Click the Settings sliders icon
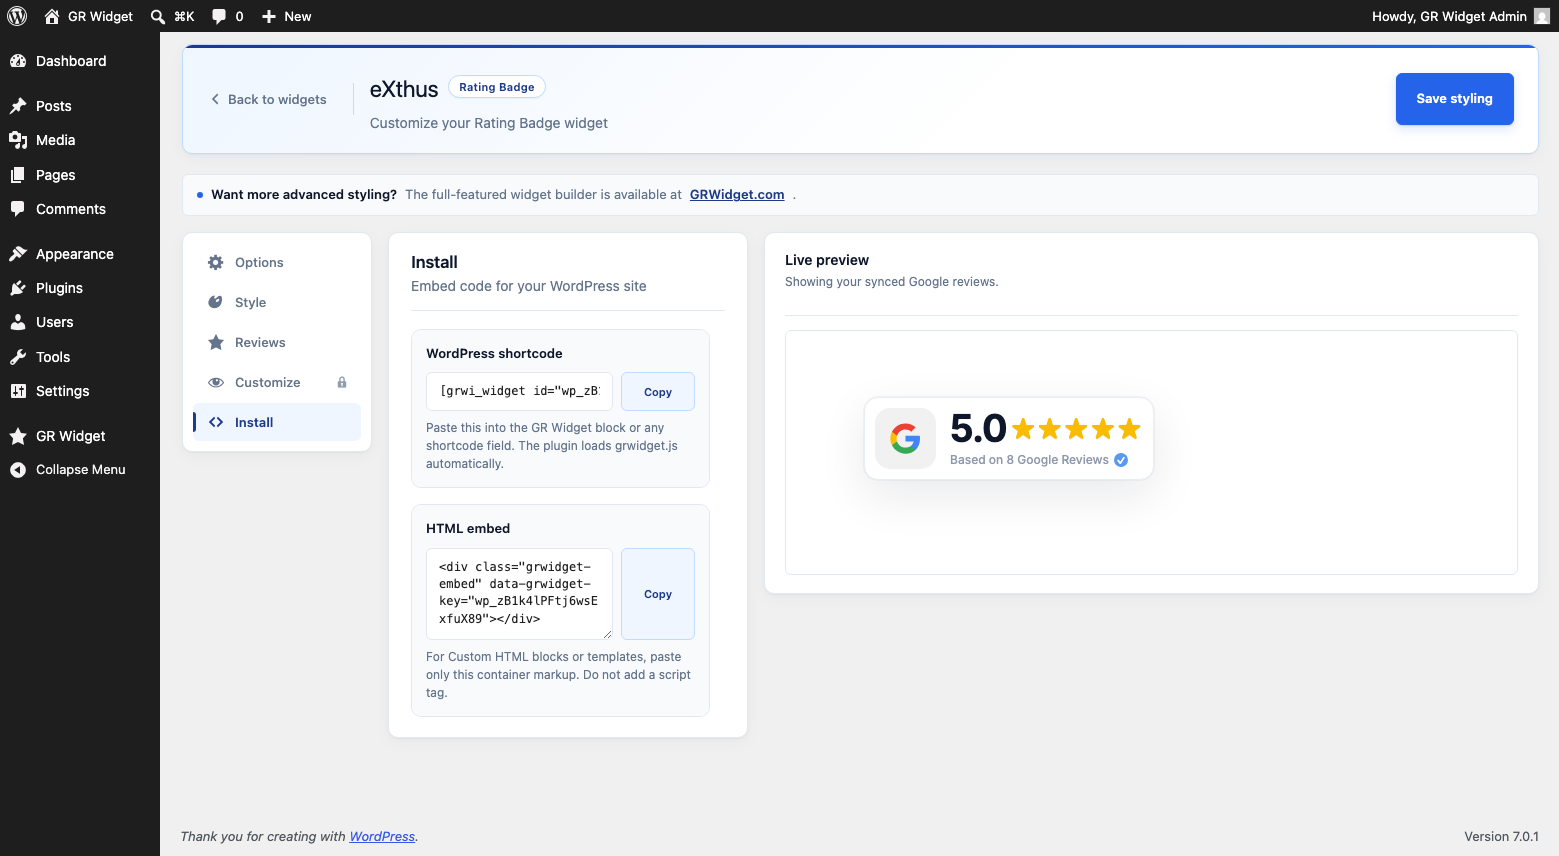The width and height of the screenshot is (1559, 856). tap(18, 391)
